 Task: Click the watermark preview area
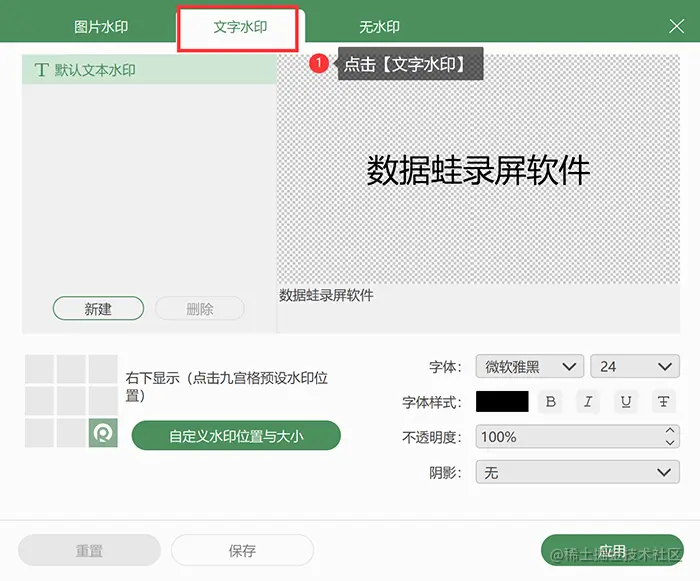tap(478, 169)
